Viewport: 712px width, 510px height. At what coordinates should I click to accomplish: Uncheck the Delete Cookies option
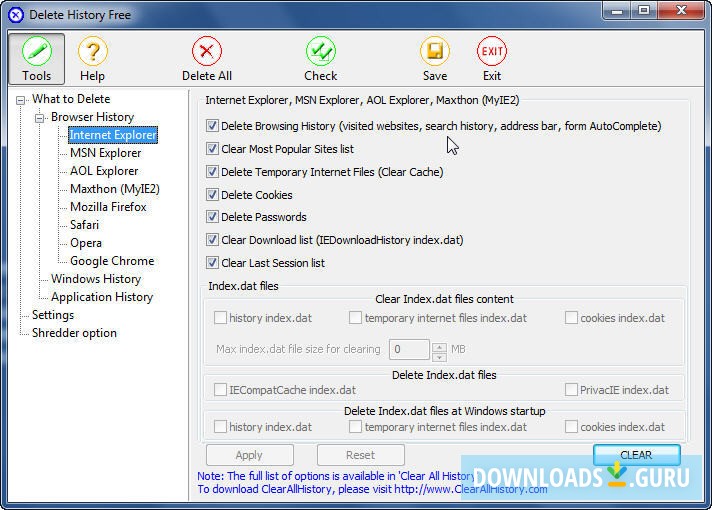point(212,194)
